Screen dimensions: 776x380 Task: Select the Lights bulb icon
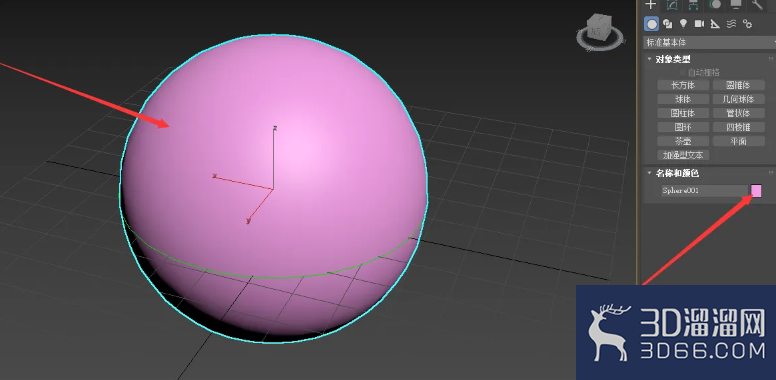click(x=683, y=24)
